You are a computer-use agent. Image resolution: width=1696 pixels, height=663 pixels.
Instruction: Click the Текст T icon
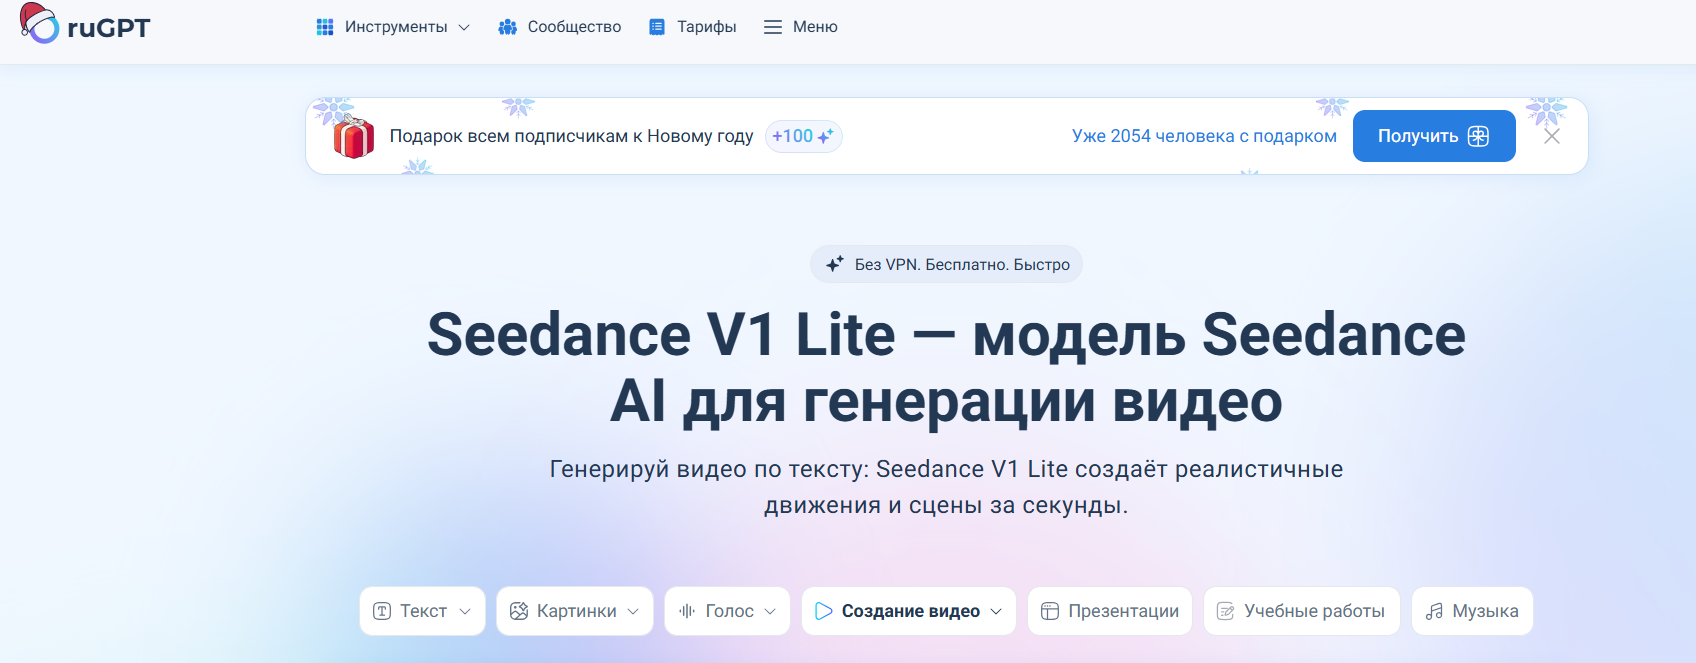pos(382,611)
